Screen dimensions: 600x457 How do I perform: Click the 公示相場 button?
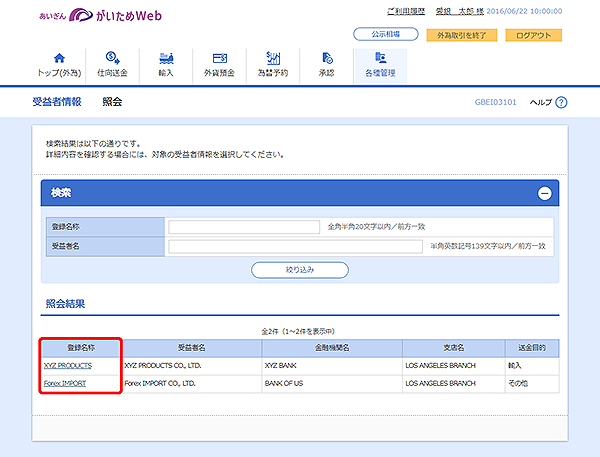386,34
